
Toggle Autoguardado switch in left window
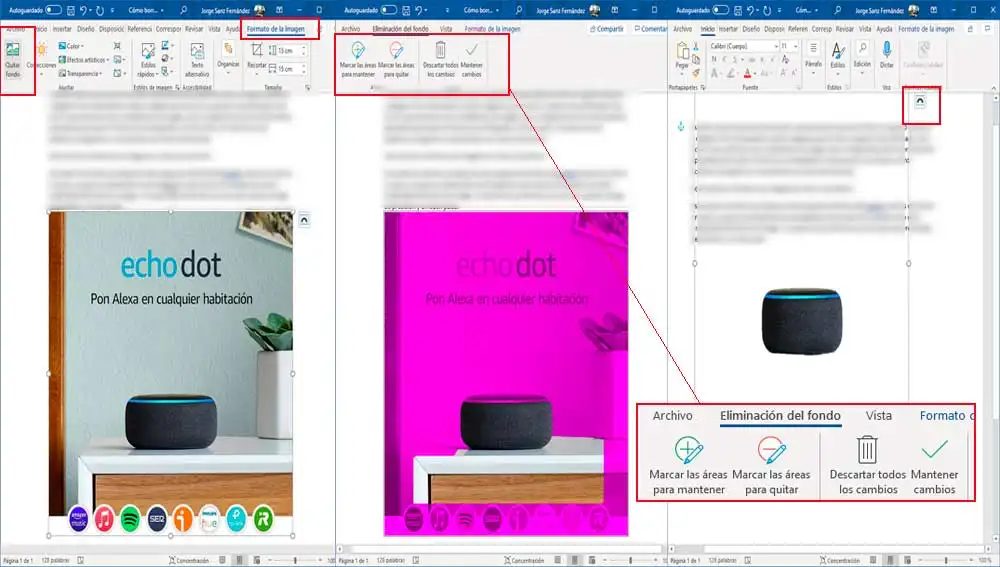coord(54,10)
